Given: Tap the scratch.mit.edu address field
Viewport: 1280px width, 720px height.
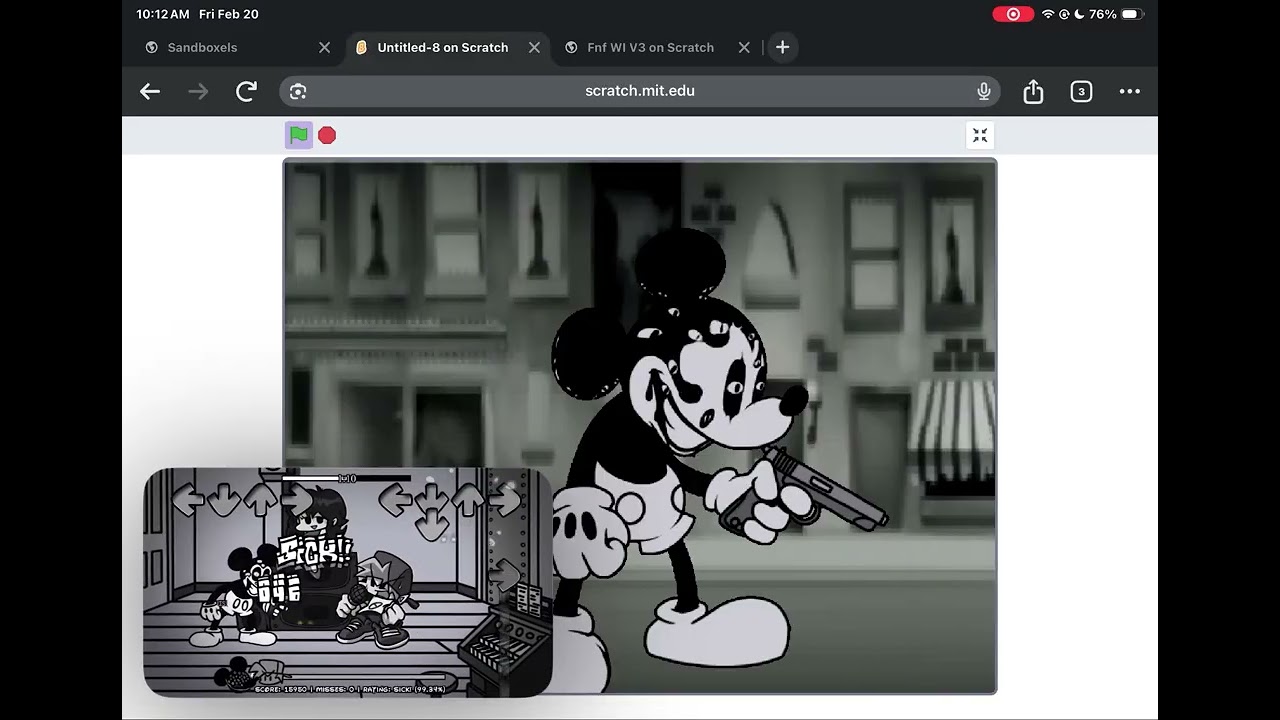Looking at the screenshot, I should 640,91.
